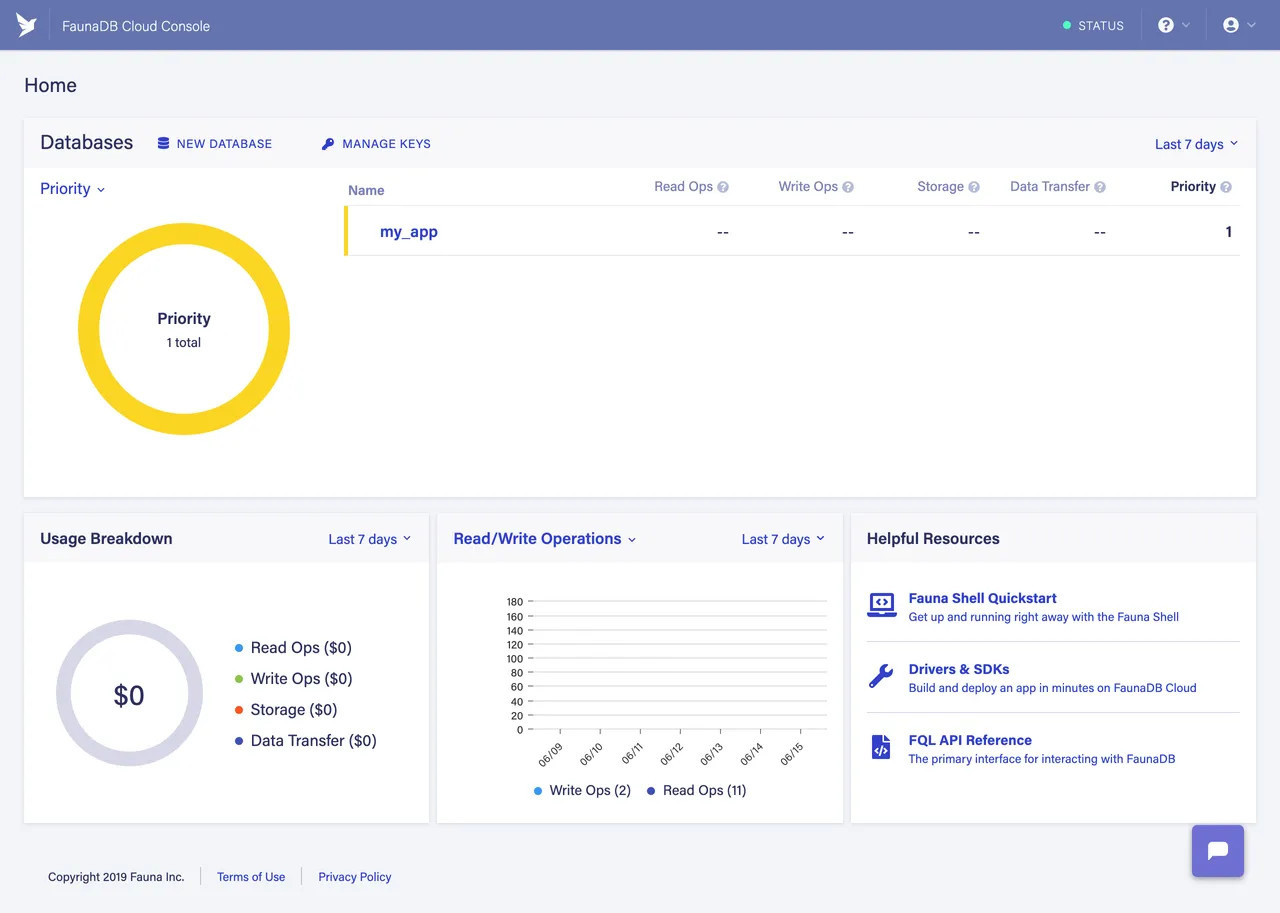The image size is (1280, 913).
Task: Check the green status indicator dot
Action: coord(1067,25)
